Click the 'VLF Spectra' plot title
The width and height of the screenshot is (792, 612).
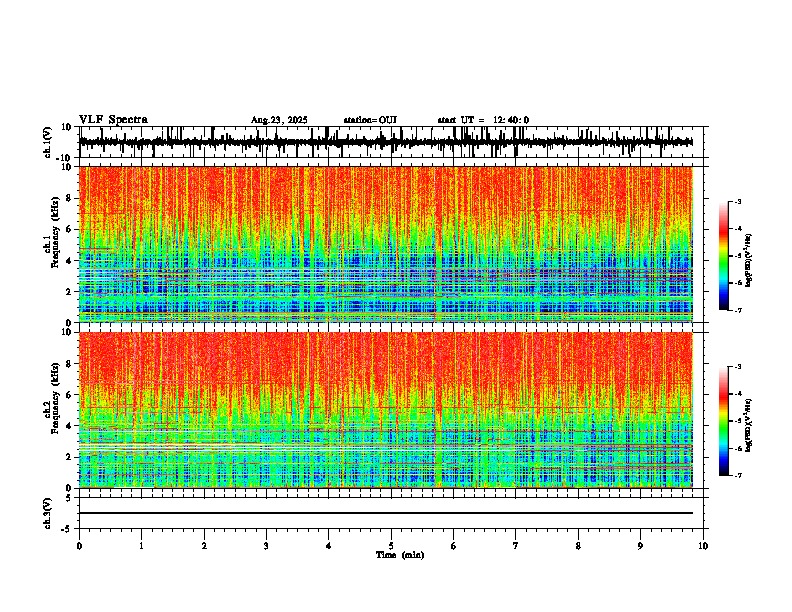click(x=113, y=120)
